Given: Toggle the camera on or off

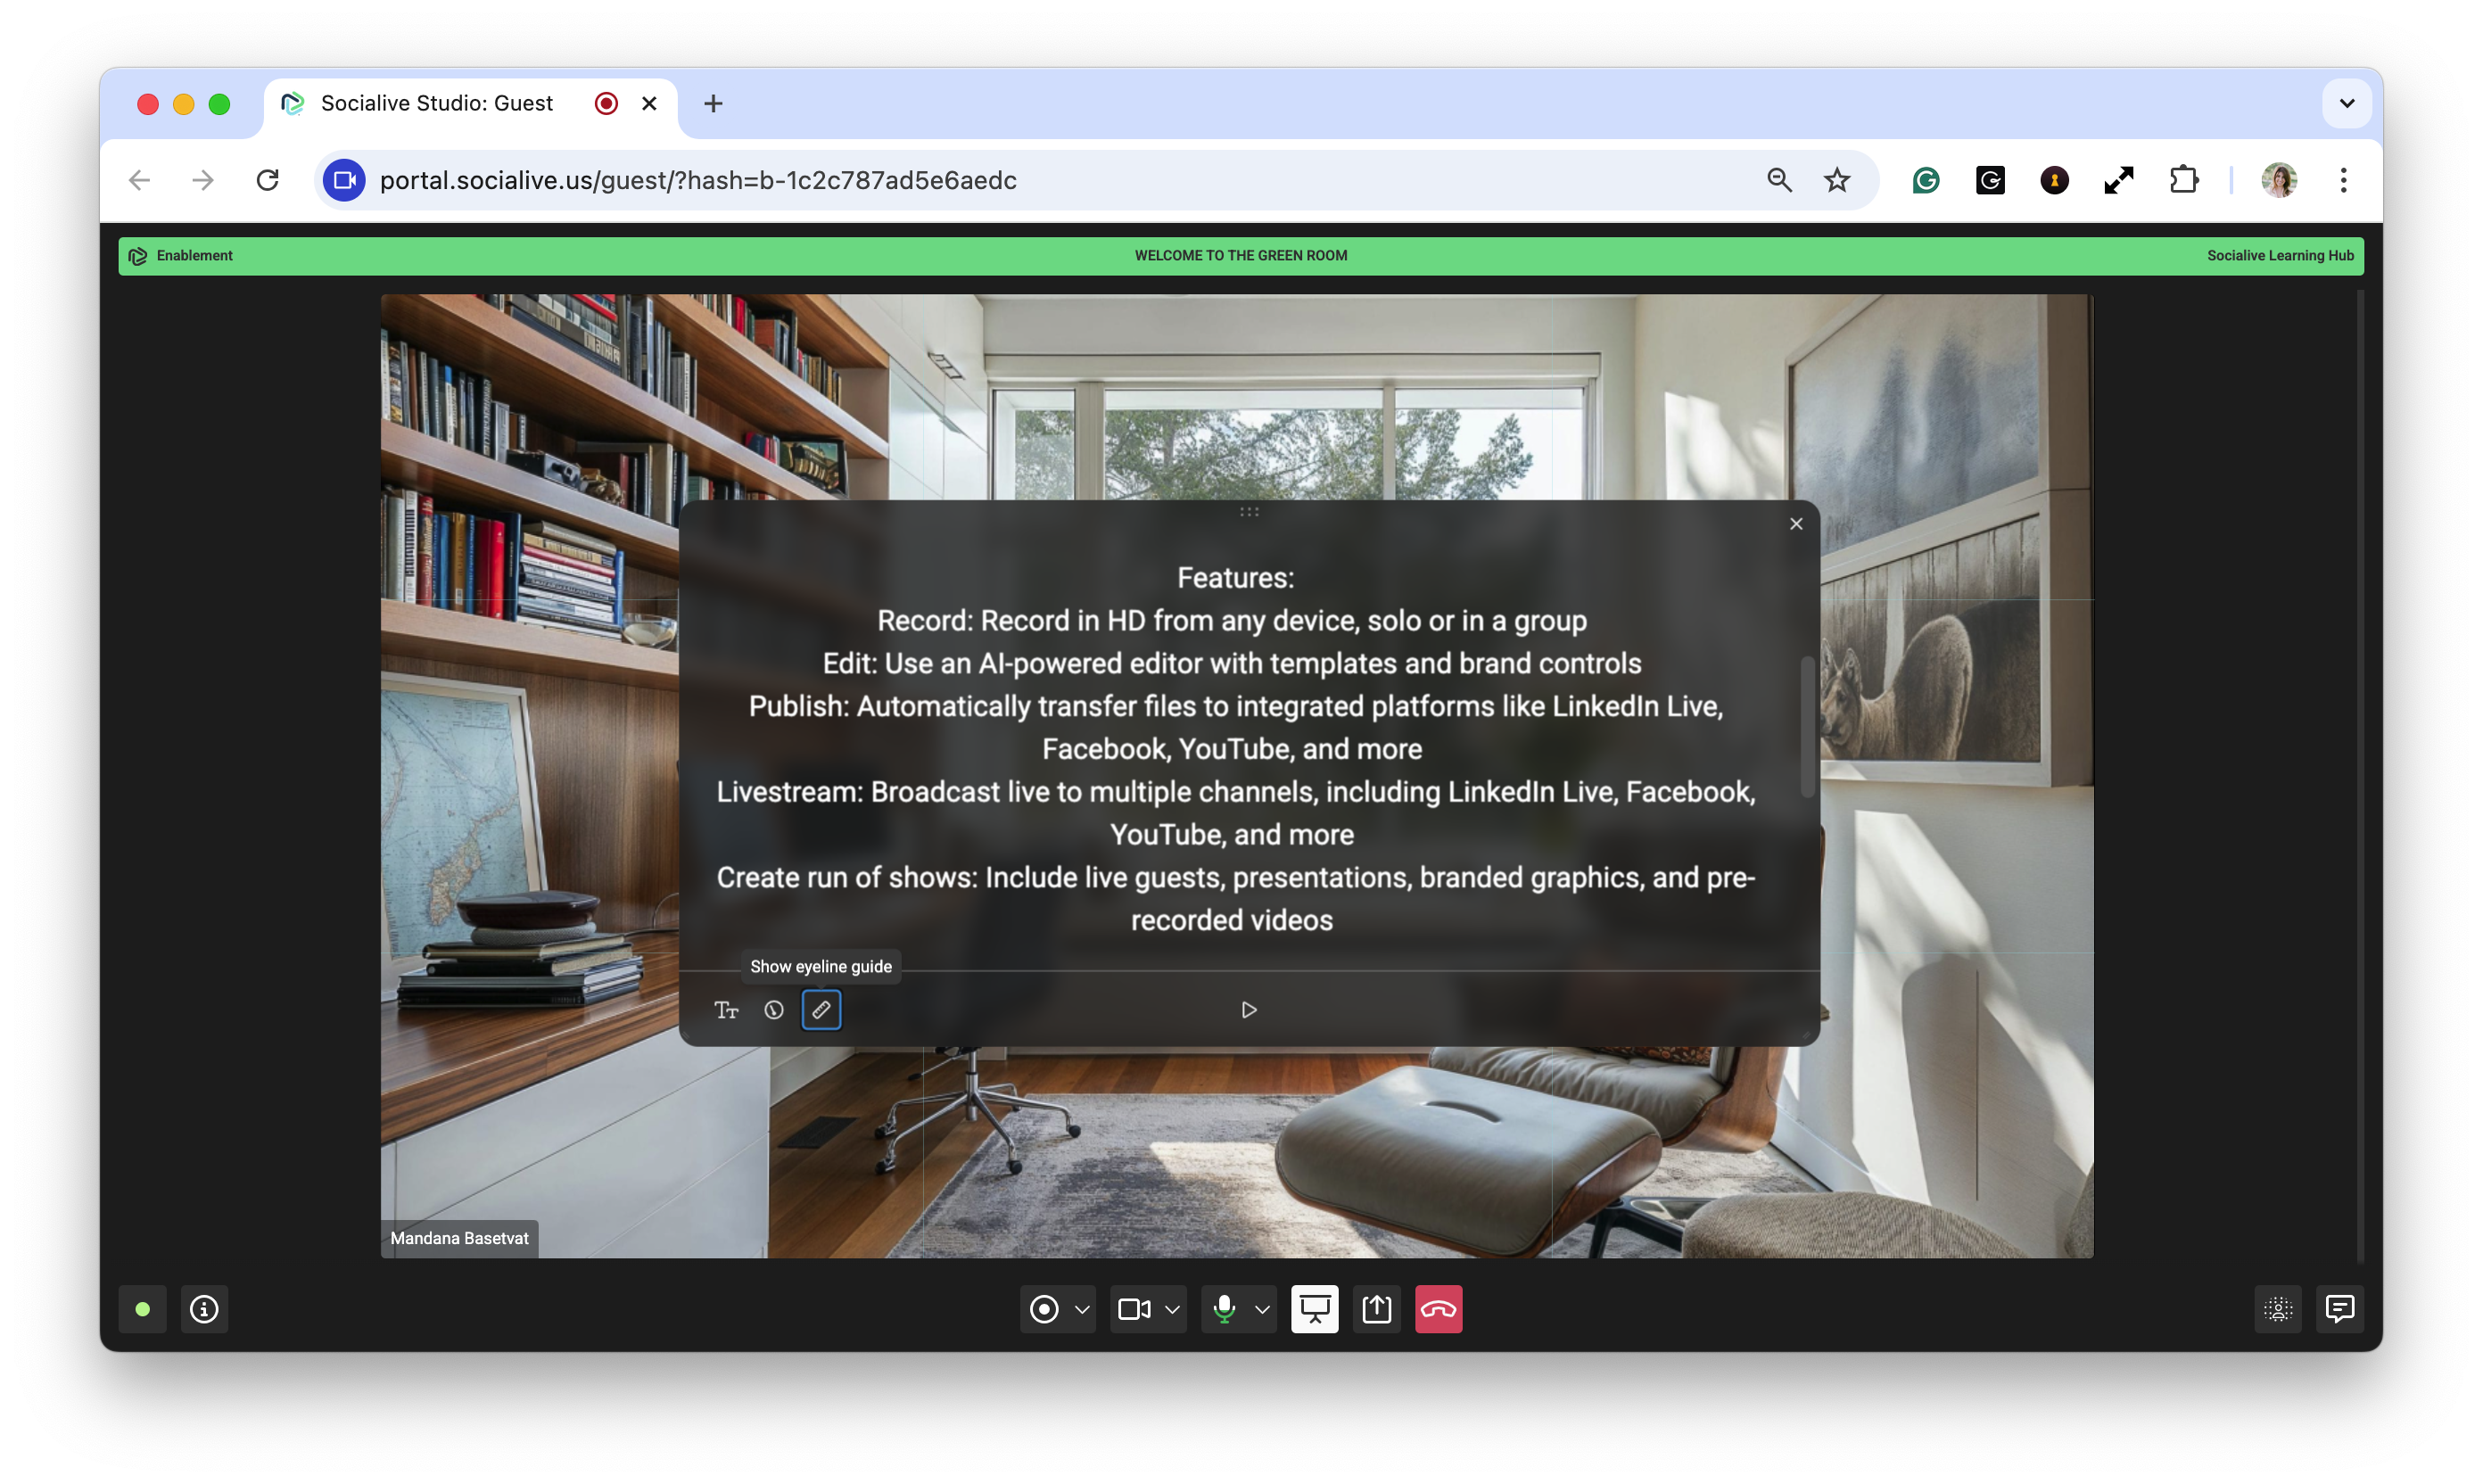Looking at the screenshot, I should (x=1134, y=1309).
